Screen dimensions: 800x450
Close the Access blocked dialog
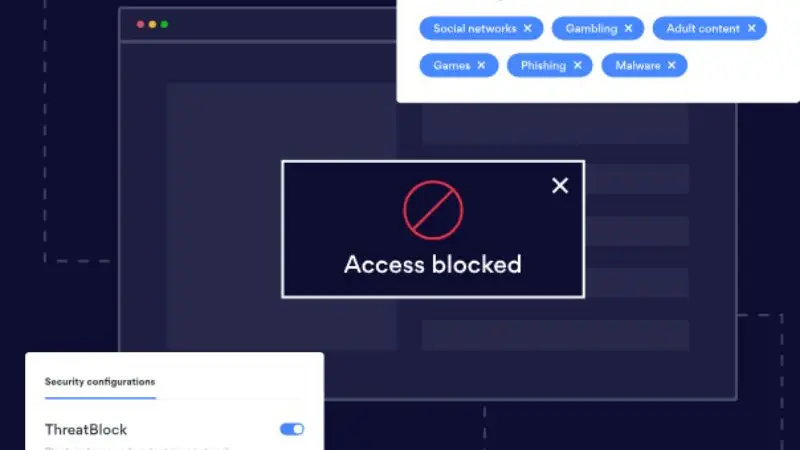[560, 185]
